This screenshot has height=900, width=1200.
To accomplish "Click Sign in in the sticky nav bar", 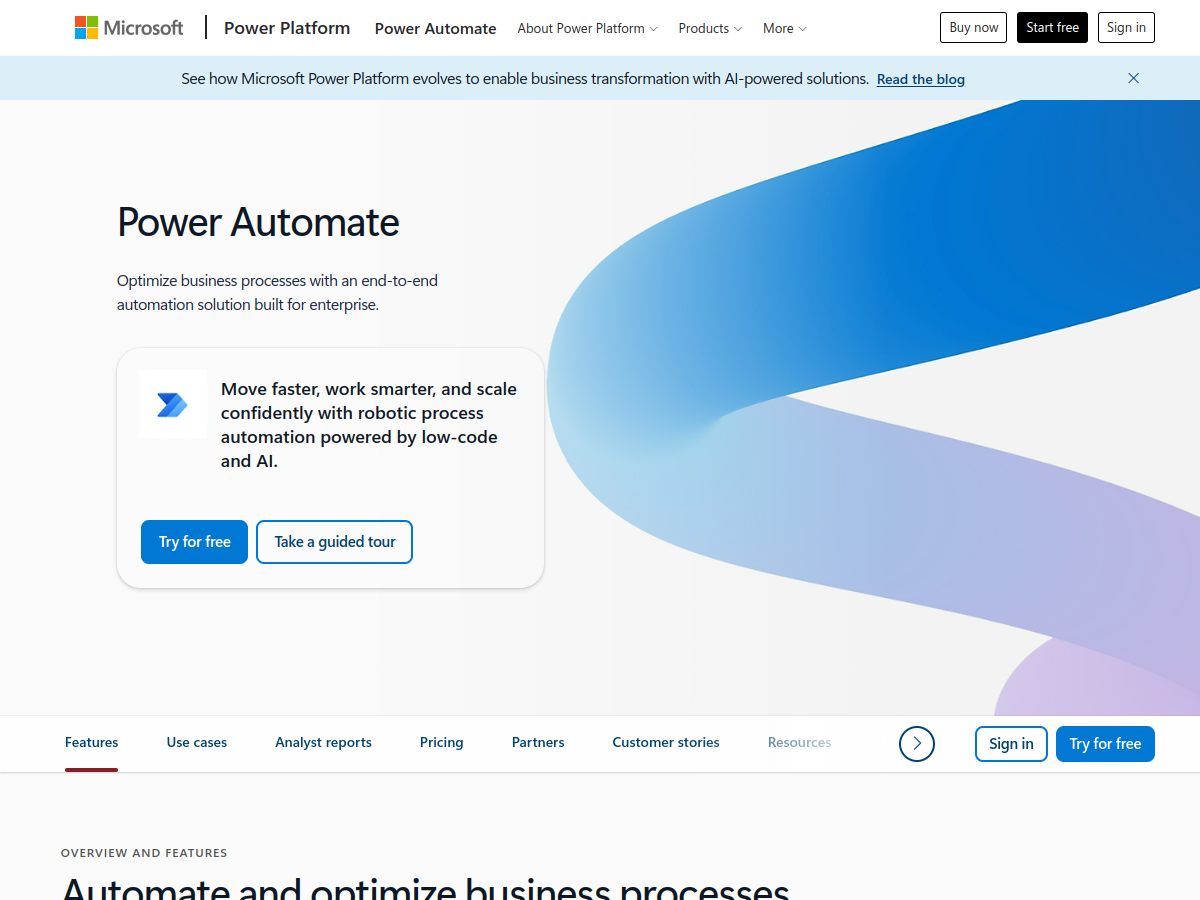I will [x=1011, y=744].
